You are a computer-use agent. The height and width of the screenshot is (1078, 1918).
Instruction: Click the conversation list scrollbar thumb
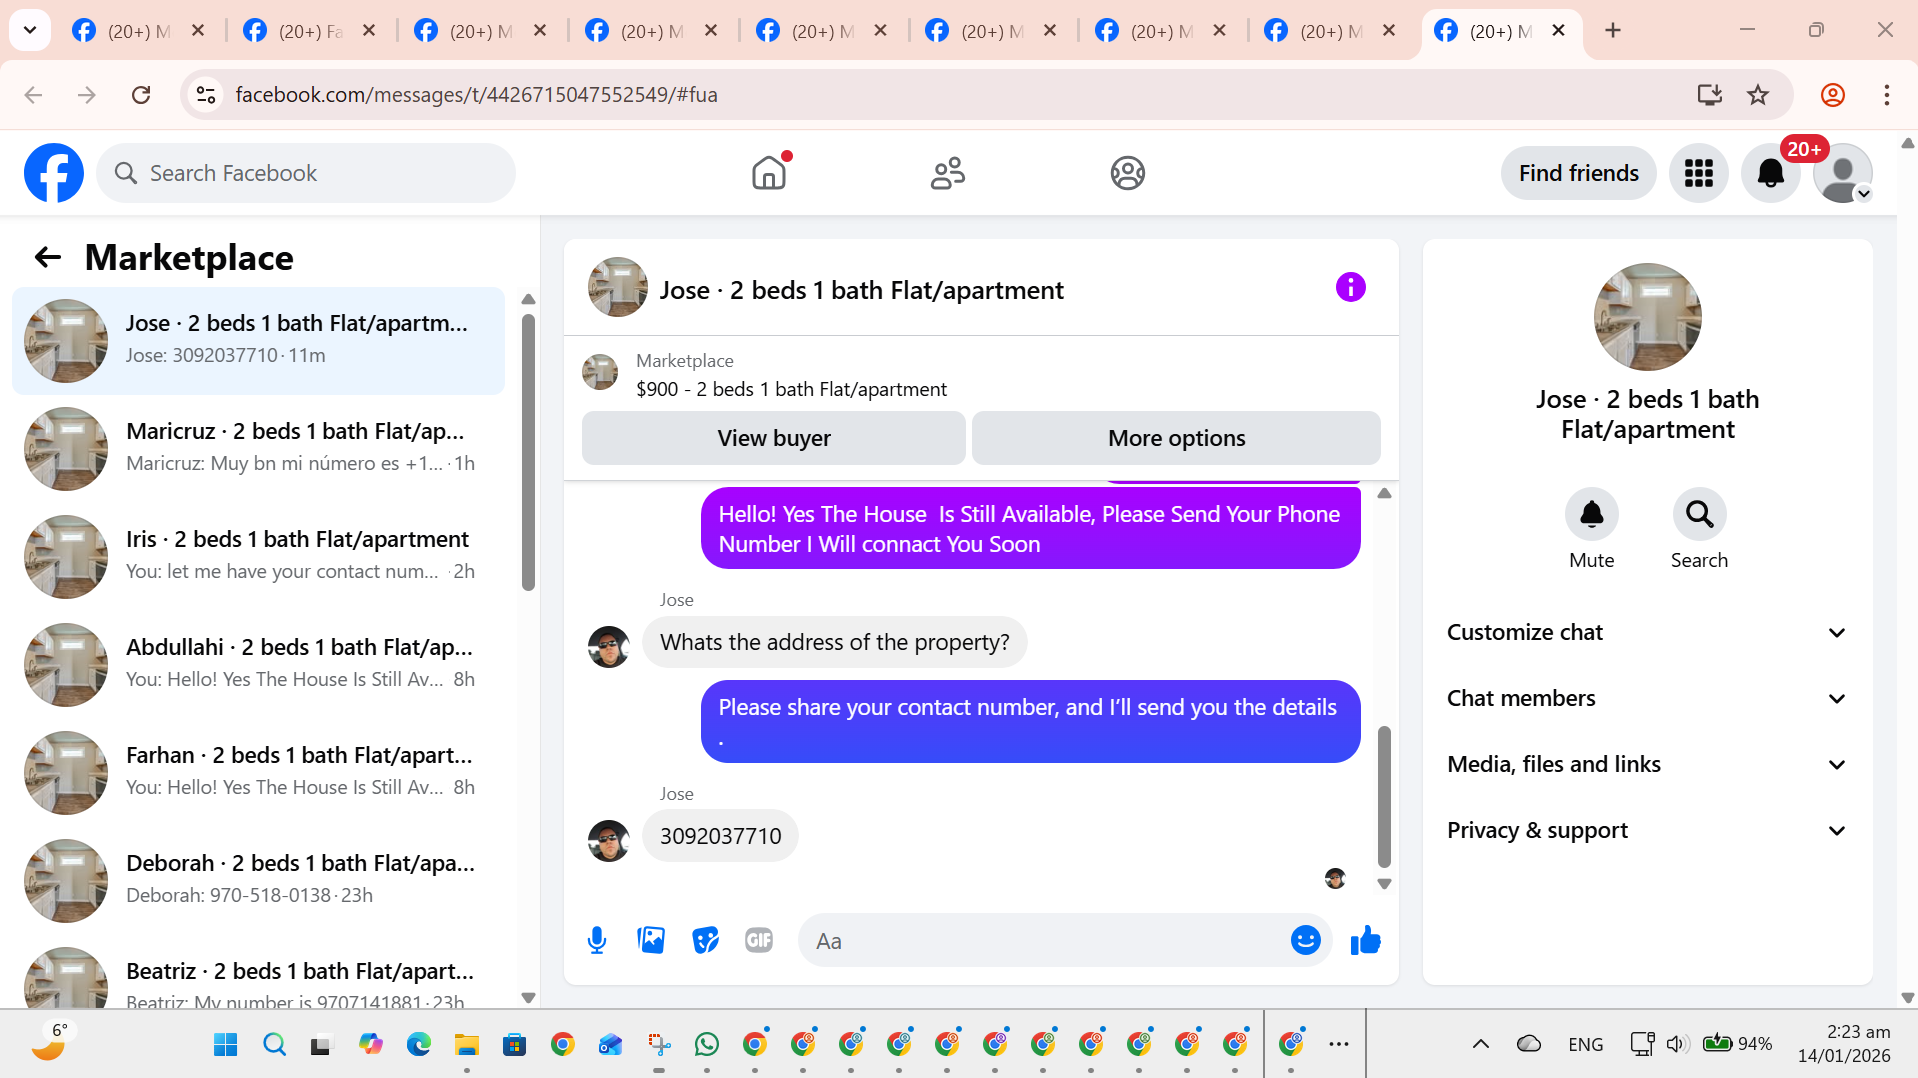click(x=528, y=452)
